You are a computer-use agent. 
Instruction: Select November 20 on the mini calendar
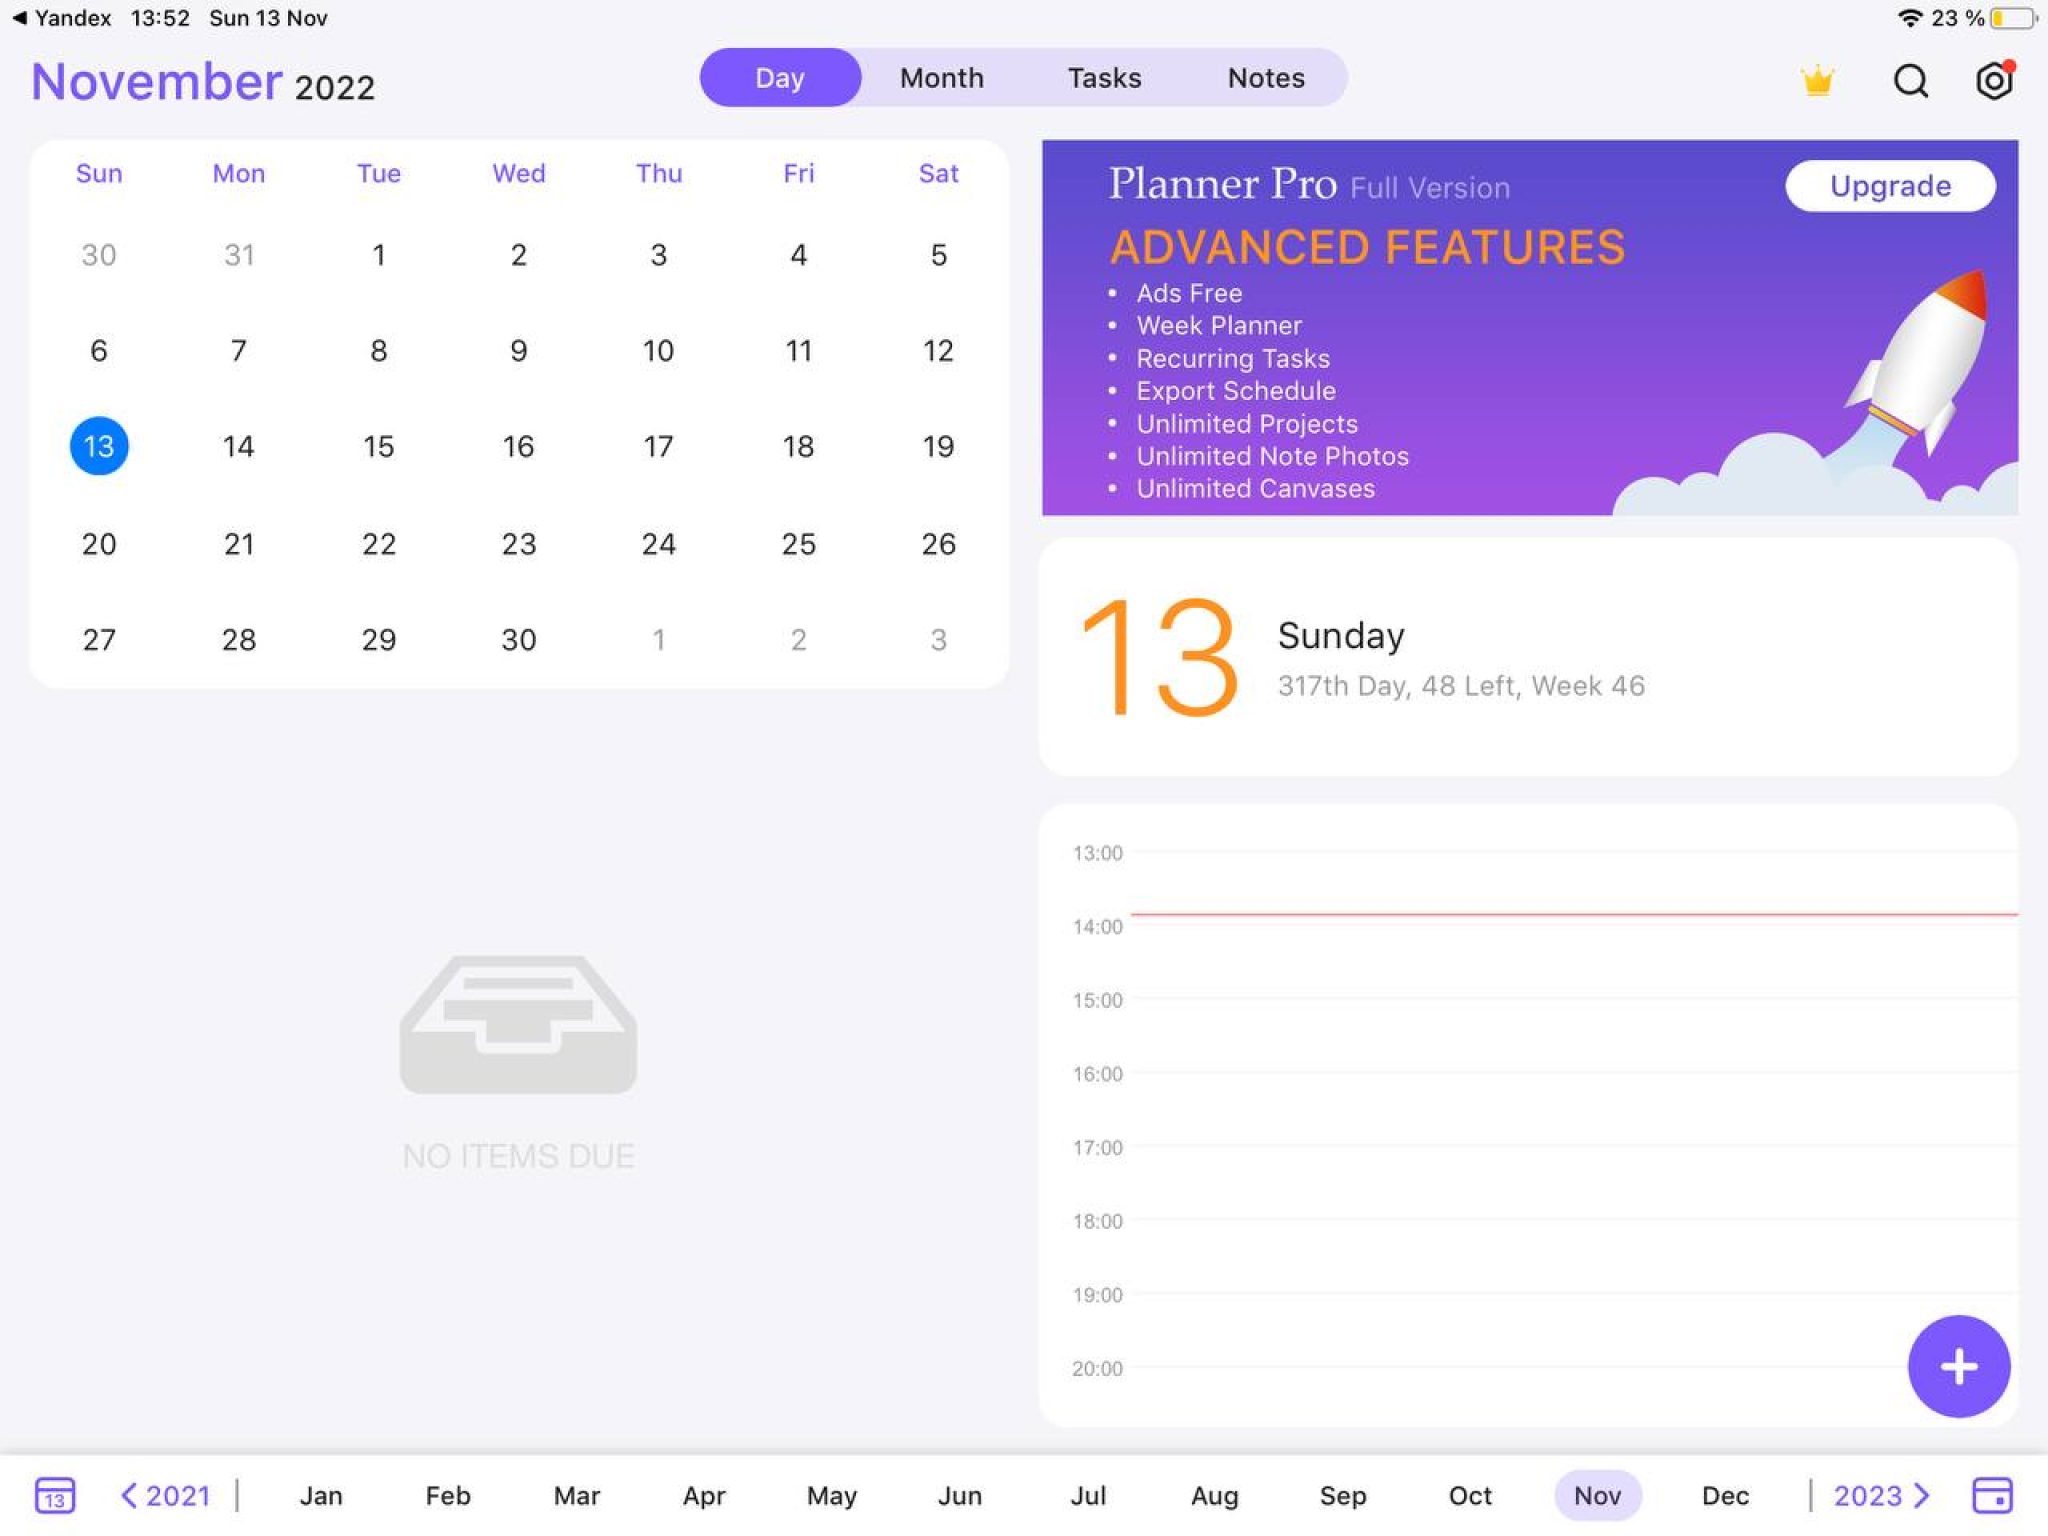click(98, 543)
